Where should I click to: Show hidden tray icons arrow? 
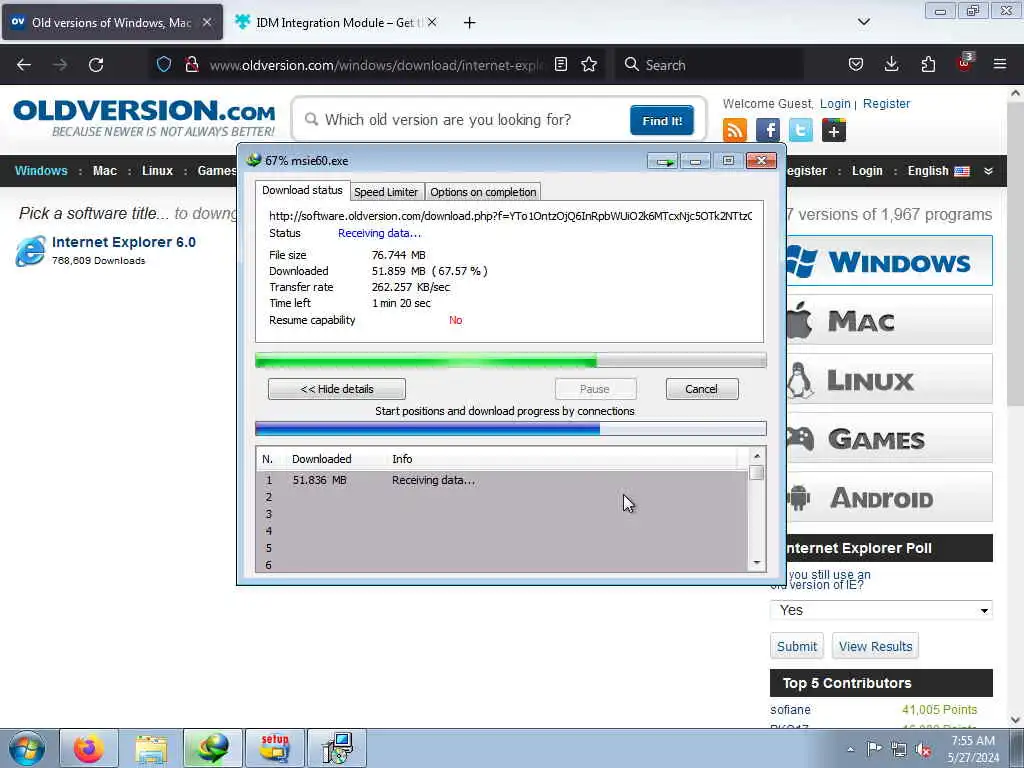tap(850, 749)
